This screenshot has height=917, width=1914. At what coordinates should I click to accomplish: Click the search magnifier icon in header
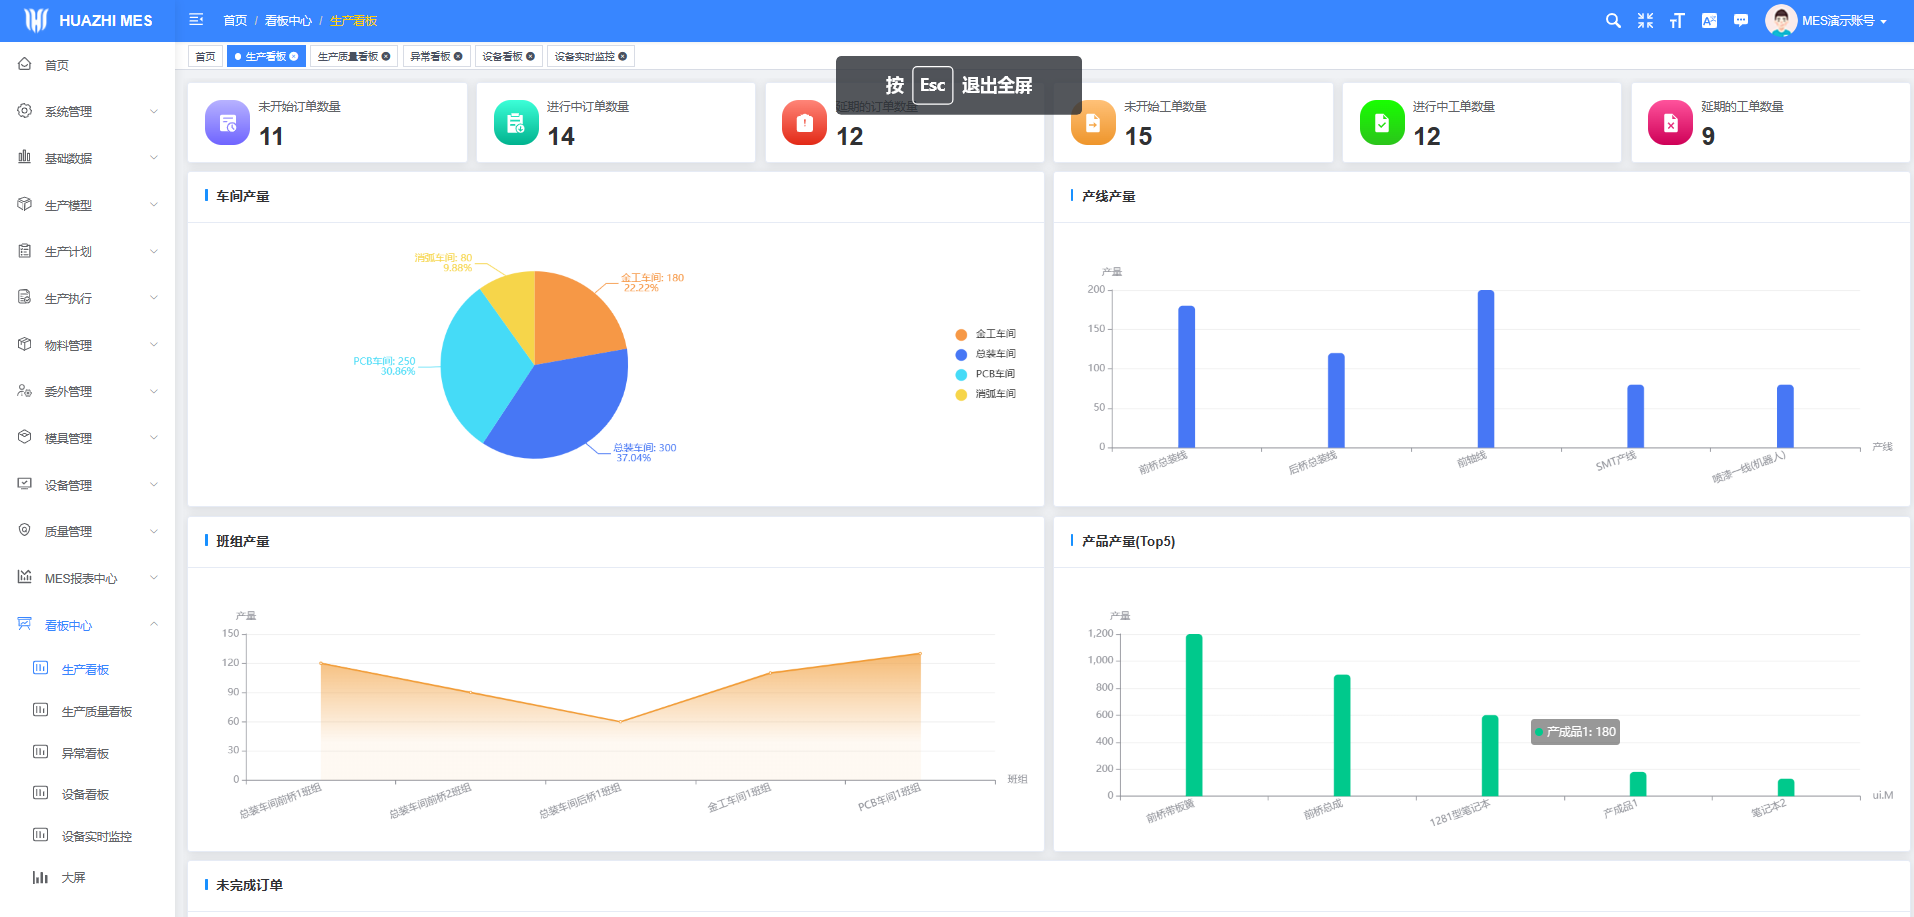1613,21
